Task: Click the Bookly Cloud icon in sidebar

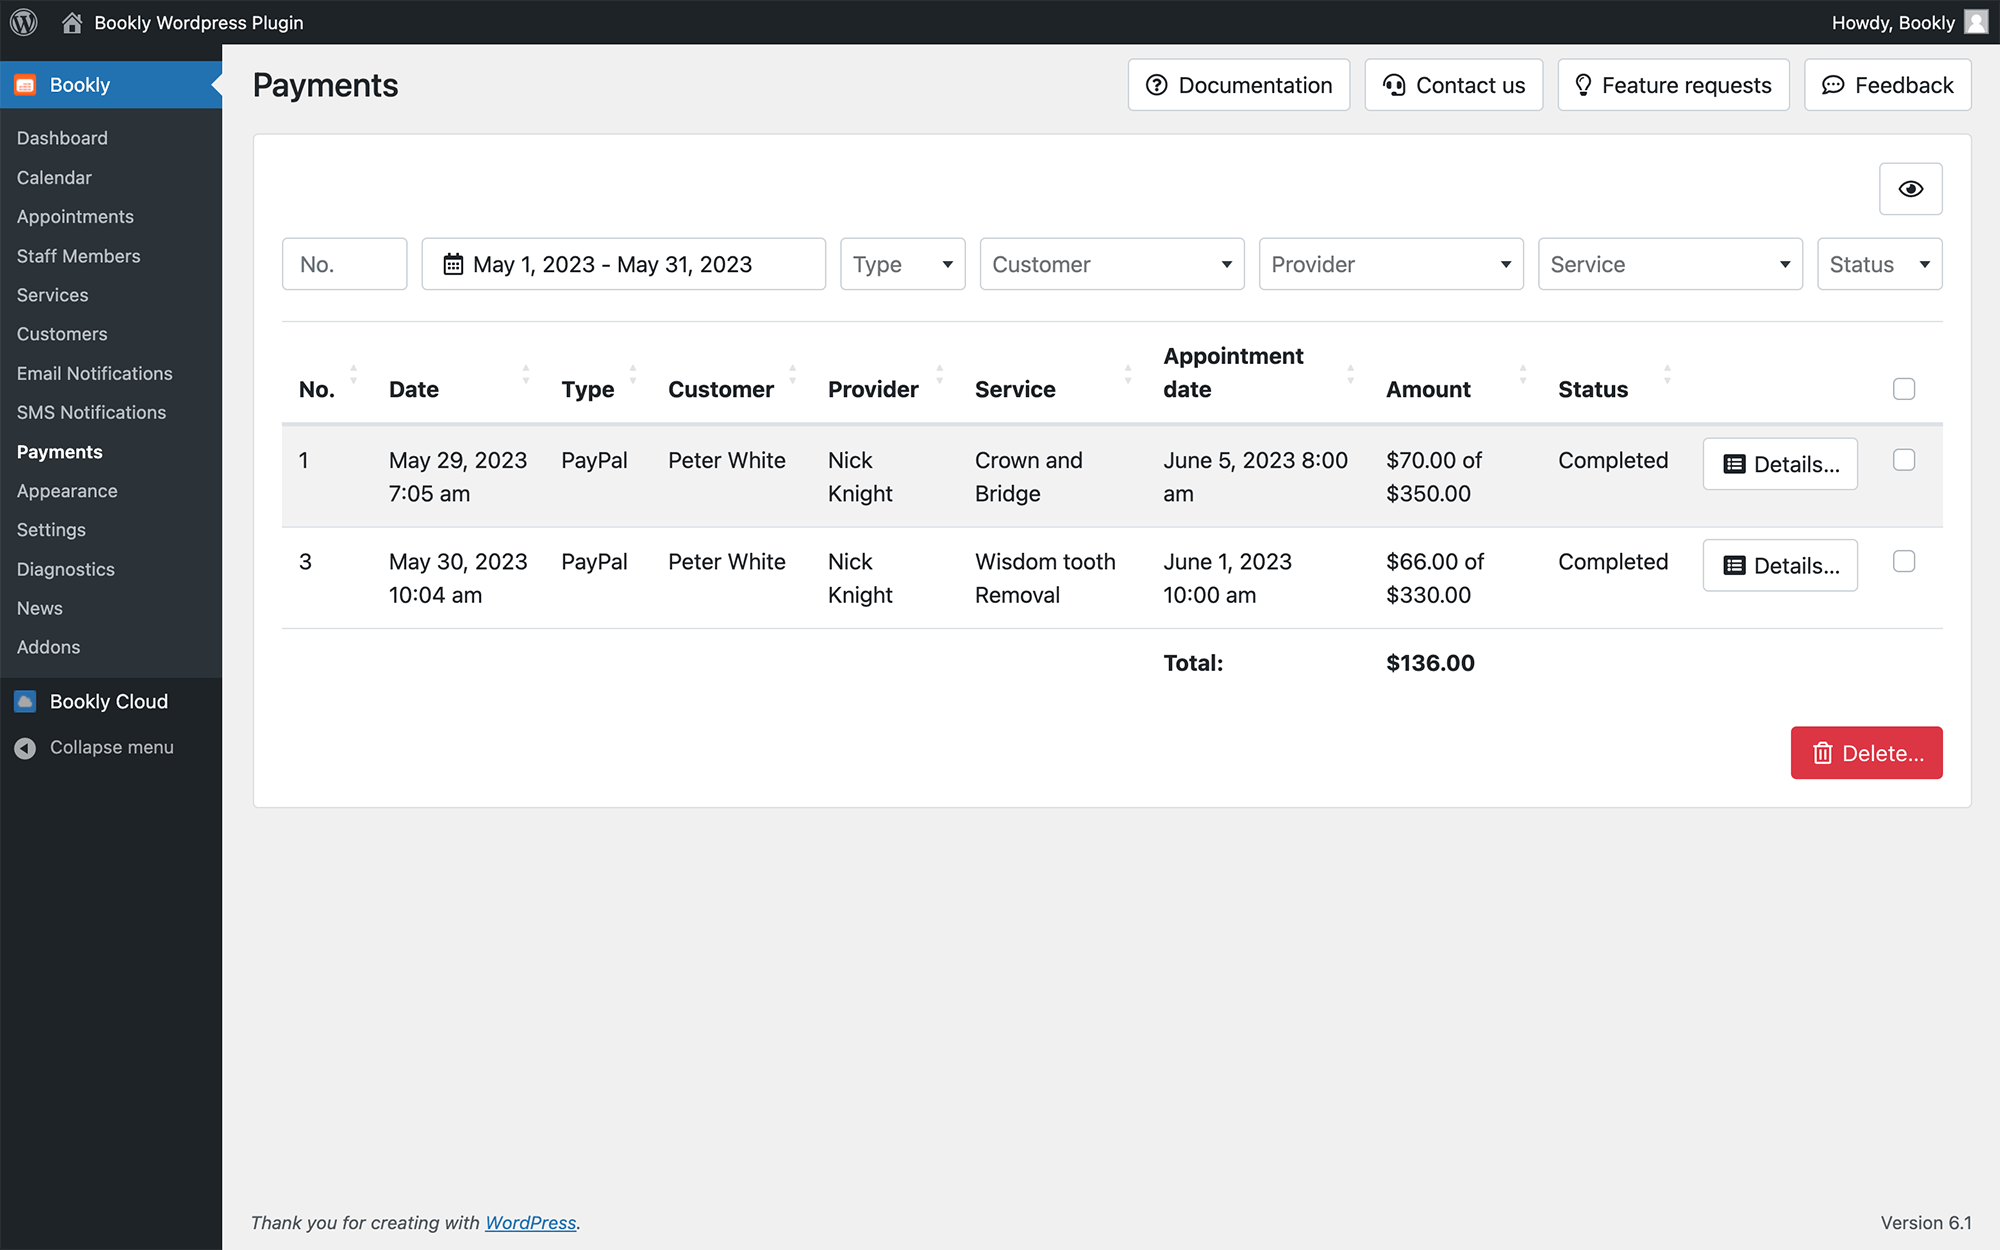Action: 26,701
